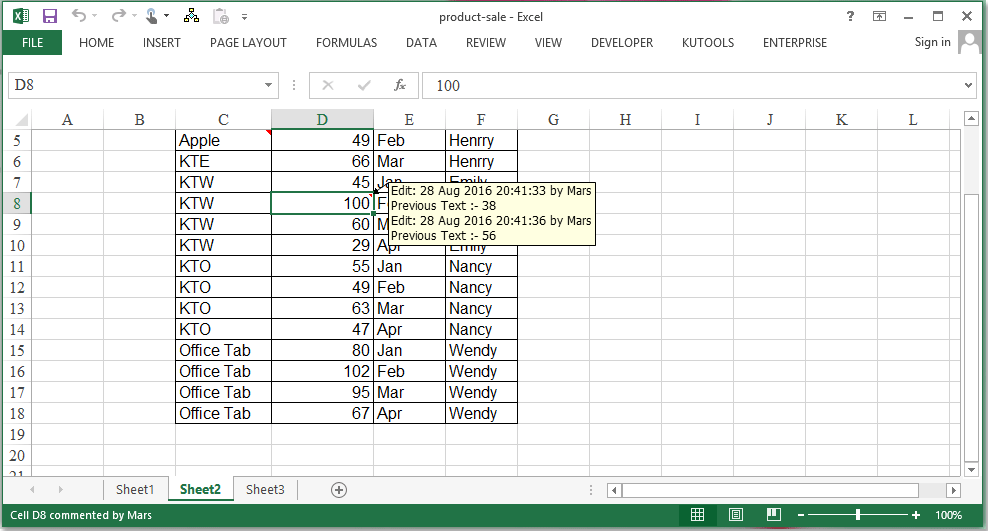Select cell containing Office Tab value 102
This screenshot has height=531, width=988.
point(322,372)
